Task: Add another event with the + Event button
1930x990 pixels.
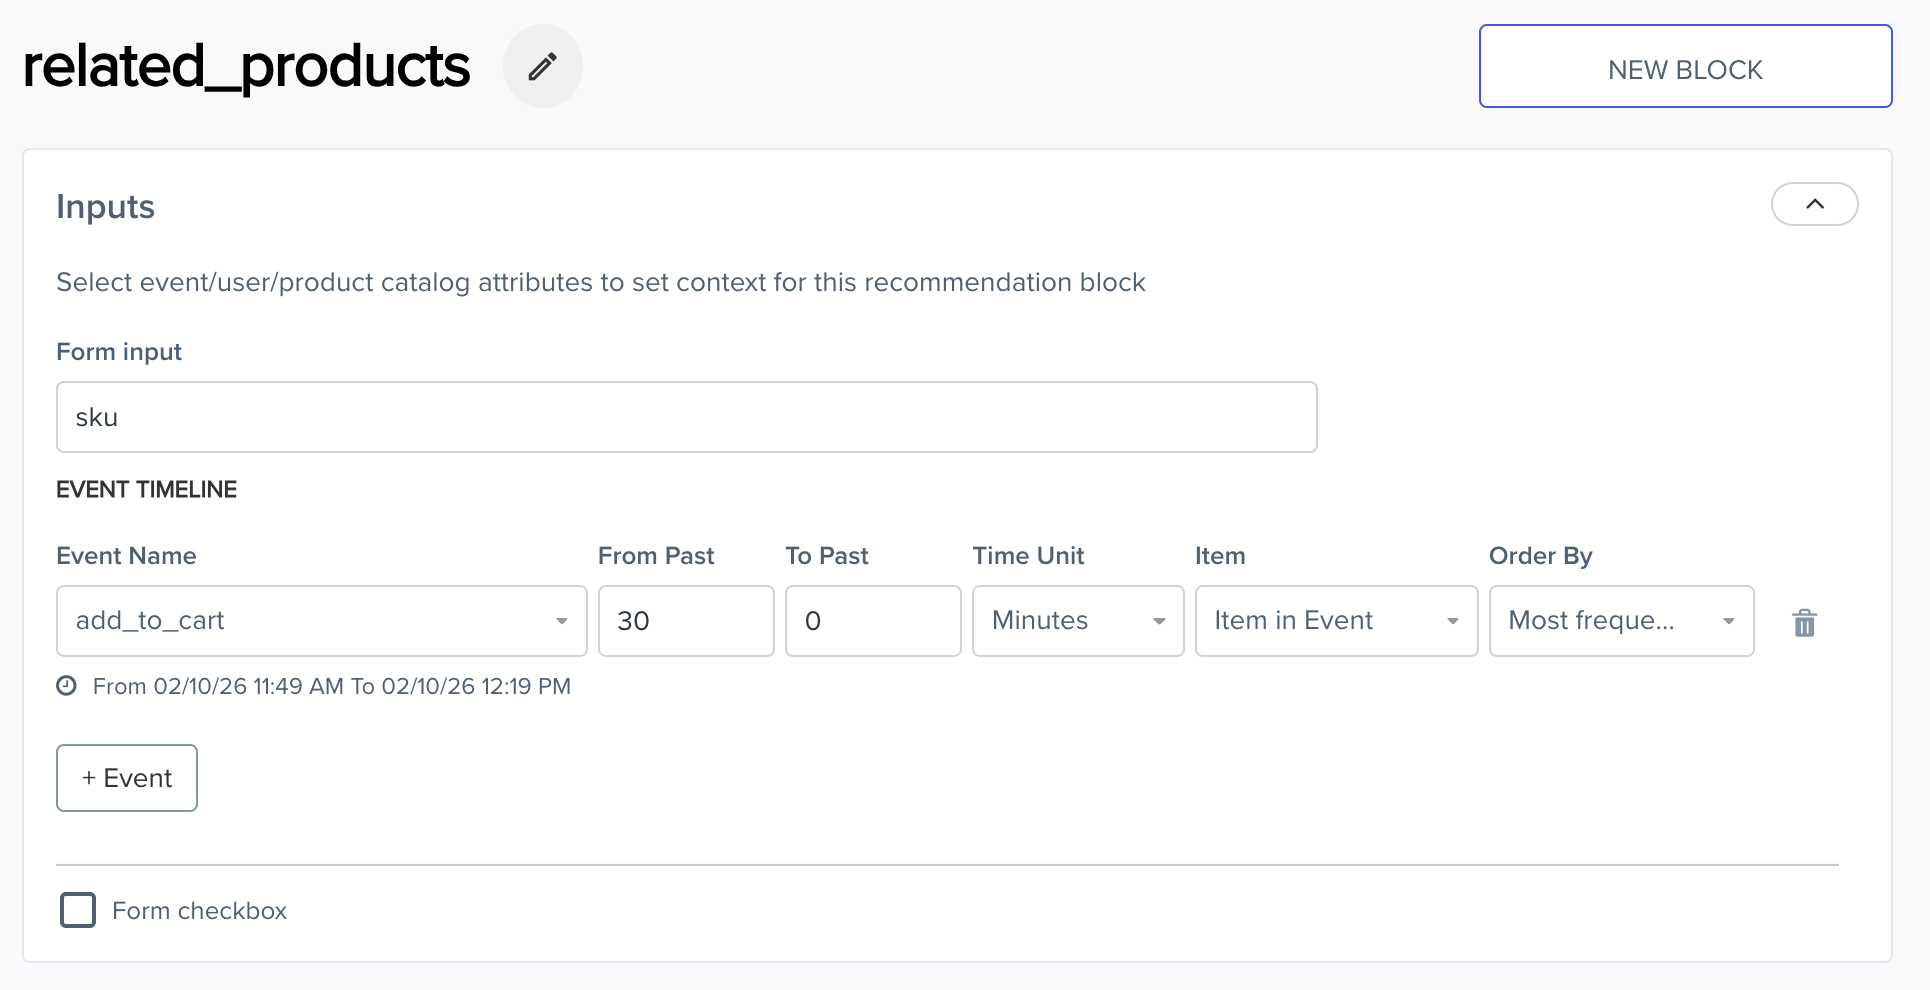Action: (126, 778)
